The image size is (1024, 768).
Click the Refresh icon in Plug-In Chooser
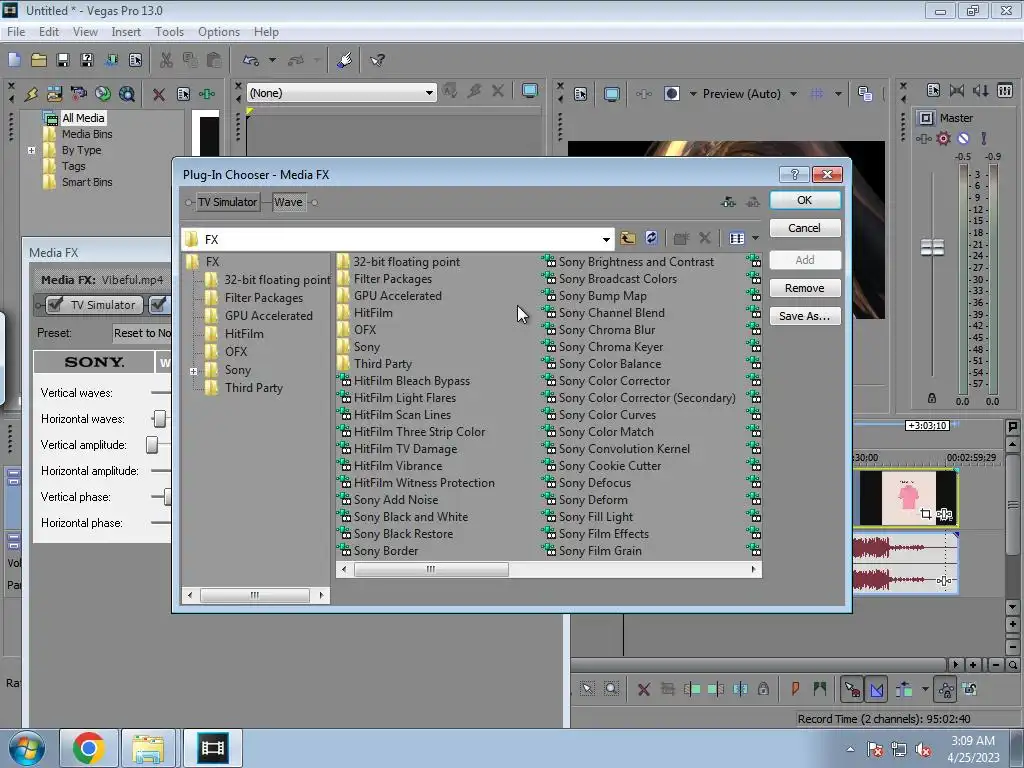pos(651,238)
